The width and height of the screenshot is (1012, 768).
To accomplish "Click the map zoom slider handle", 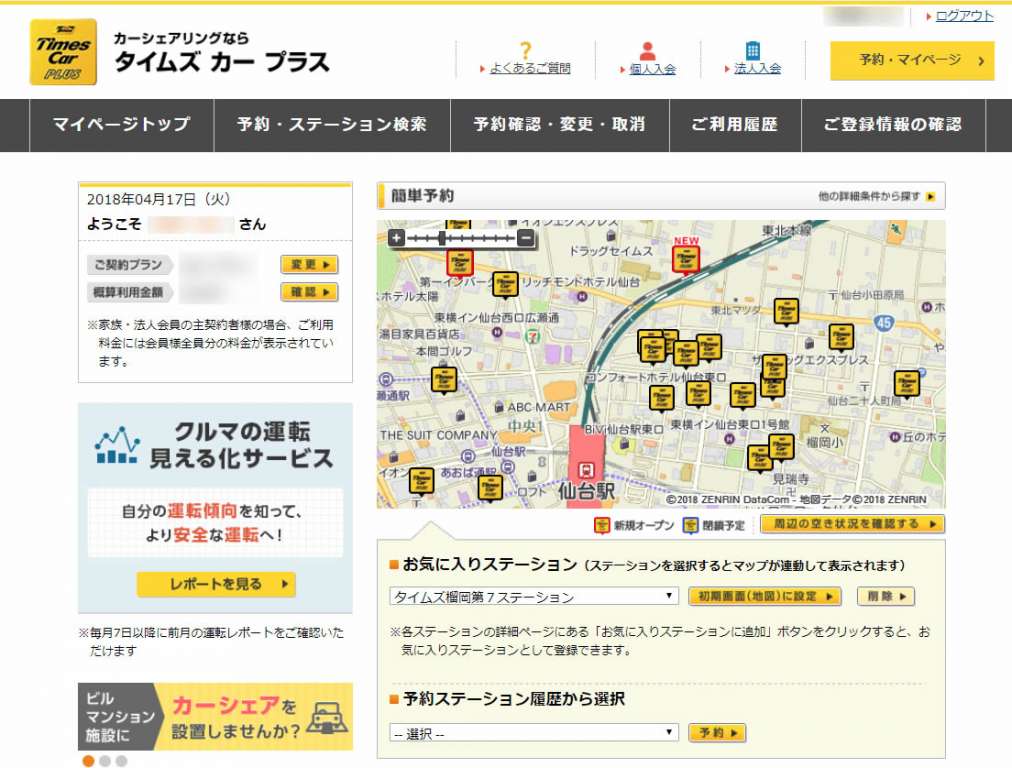I will point(442,238).
